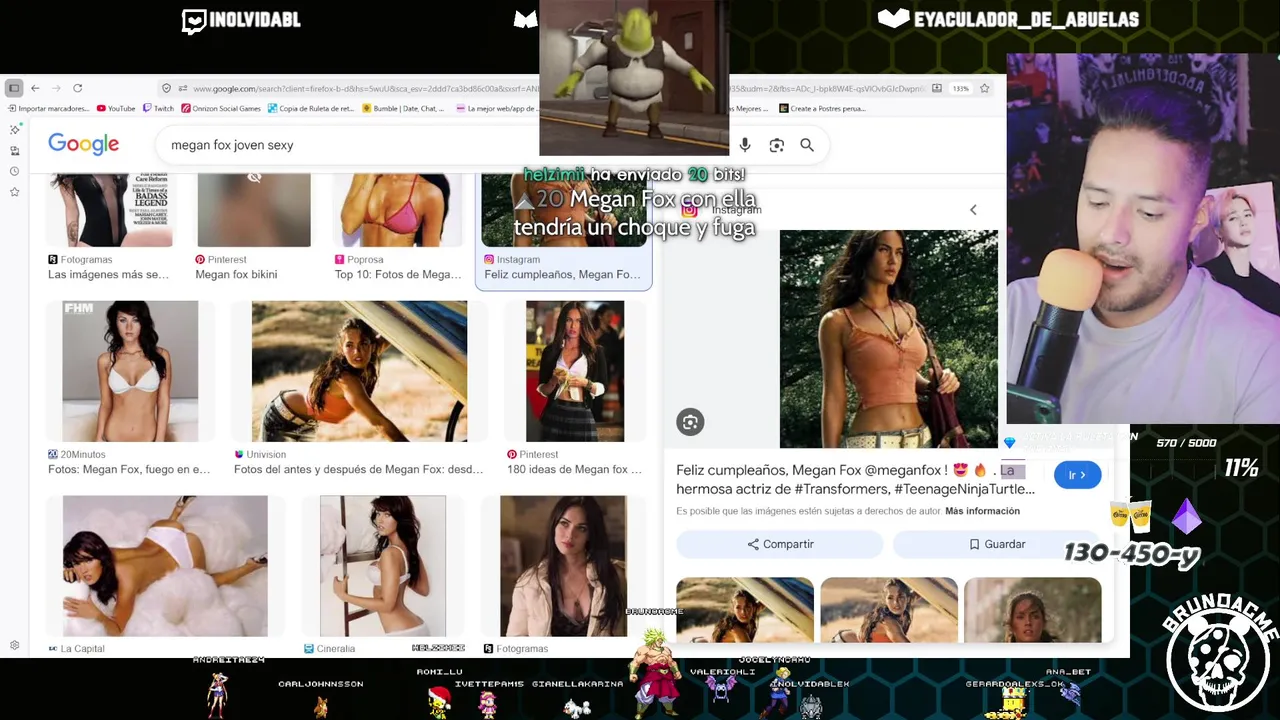Click the install/save page icon in address bar

(x=936, y=88)
